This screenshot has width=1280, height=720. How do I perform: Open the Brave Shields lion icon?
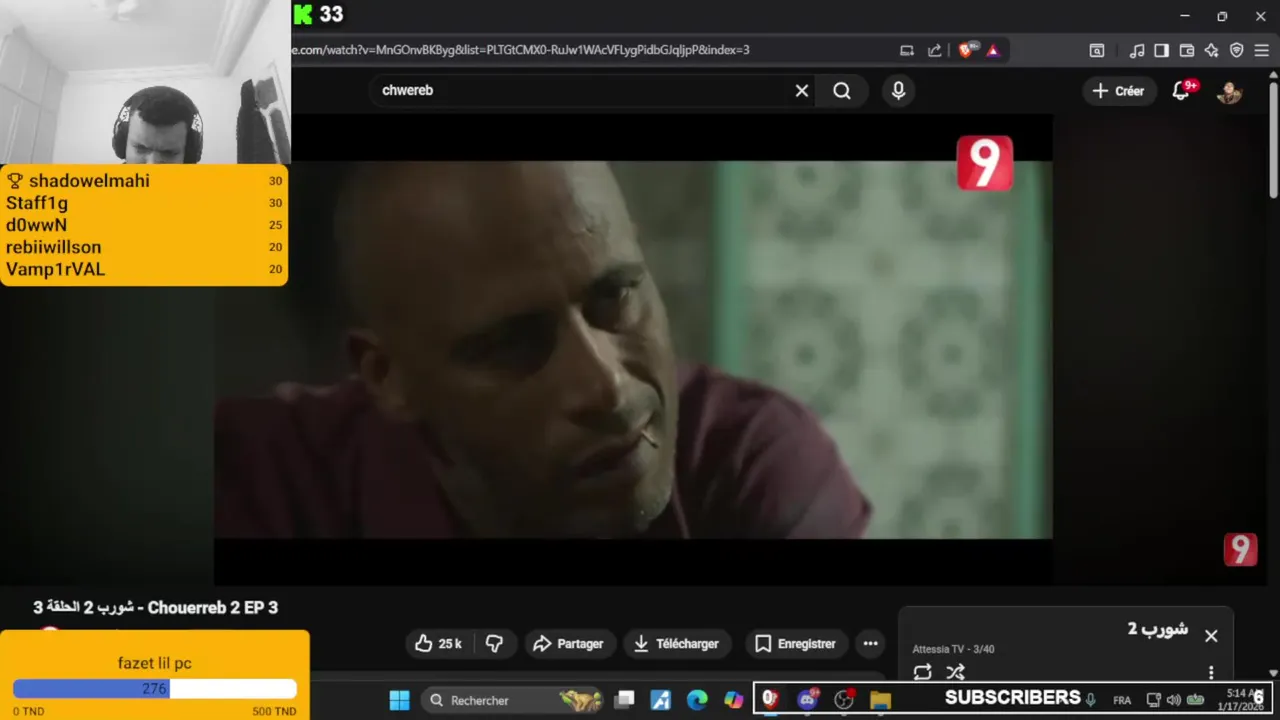tap(966, 50)
